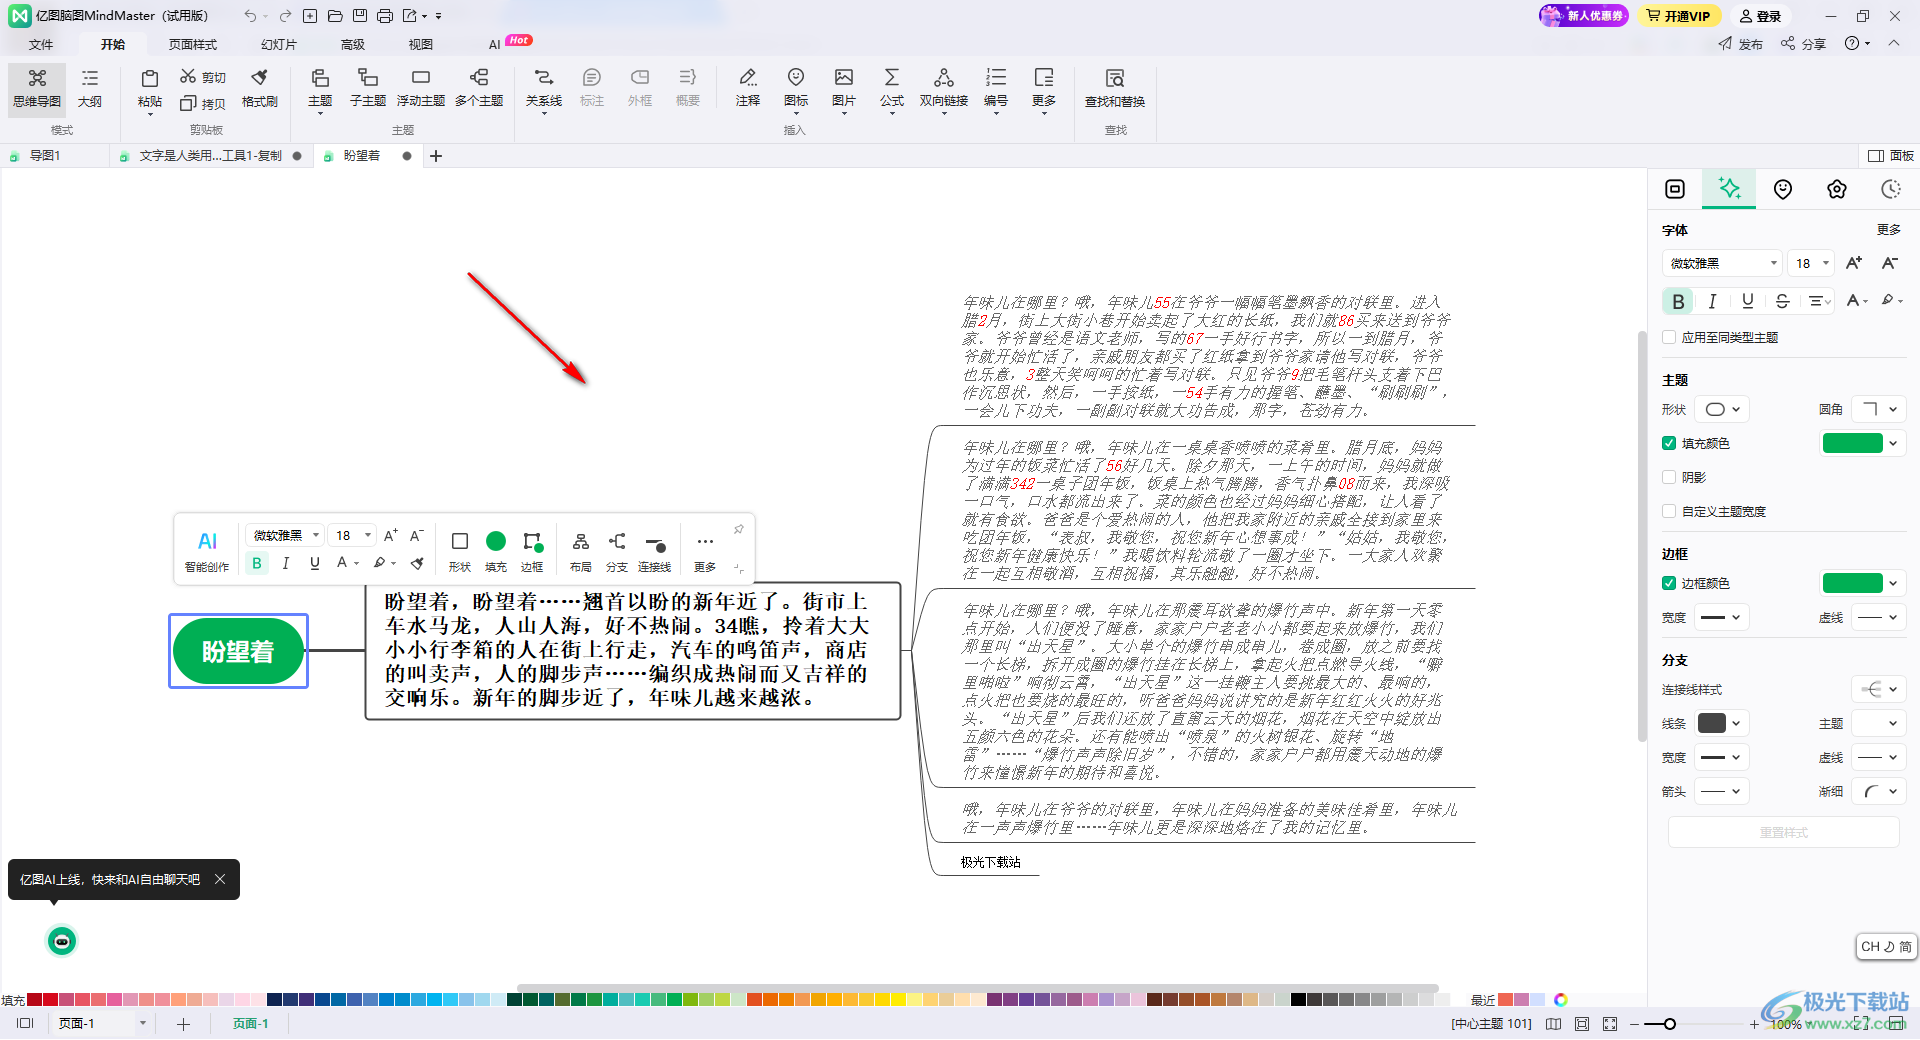Click the 开通VIP button
The height and width of the screenshot is (1040, 1920).
(x=1679, y=16)
